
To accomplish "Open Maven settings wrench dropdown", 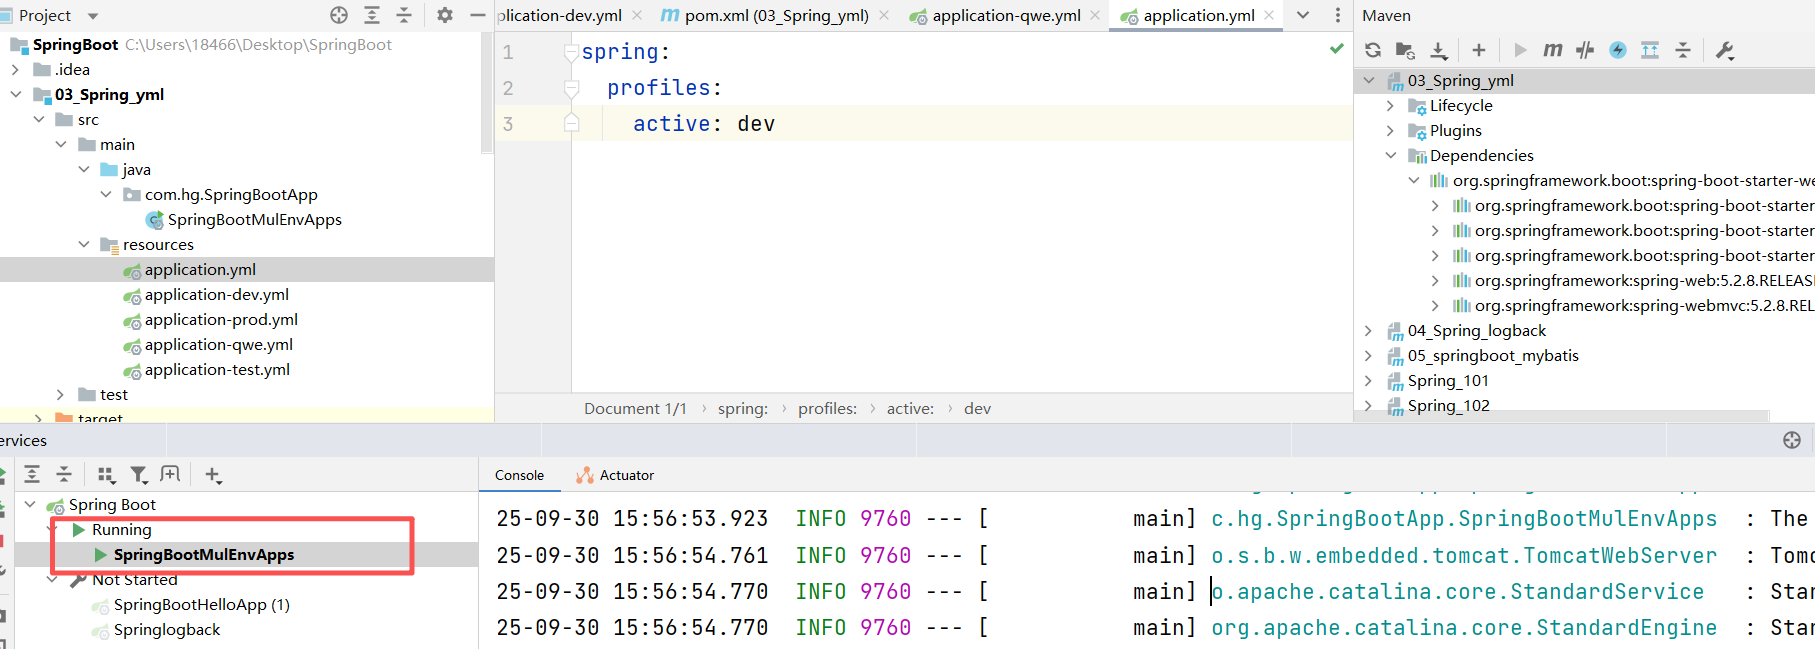I will click(x=1725, y=50).
